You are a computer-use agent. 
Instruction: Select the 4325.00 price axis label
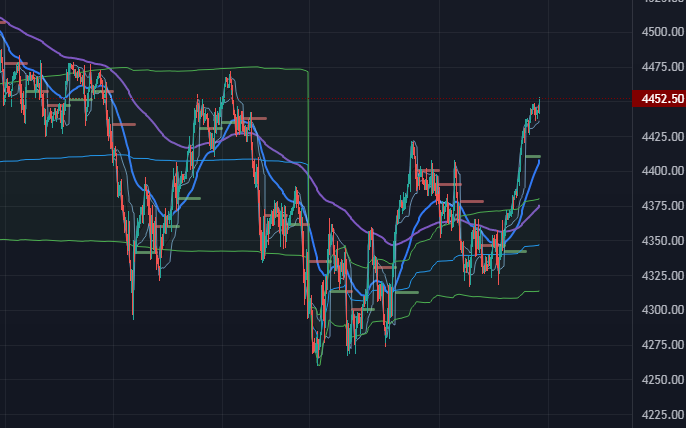click(x=662, y=276)
